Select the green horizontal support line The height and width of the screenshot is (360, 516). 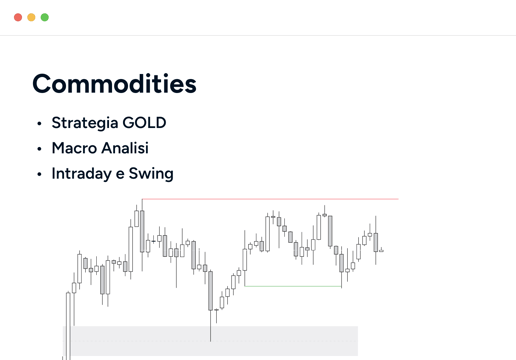293,286
